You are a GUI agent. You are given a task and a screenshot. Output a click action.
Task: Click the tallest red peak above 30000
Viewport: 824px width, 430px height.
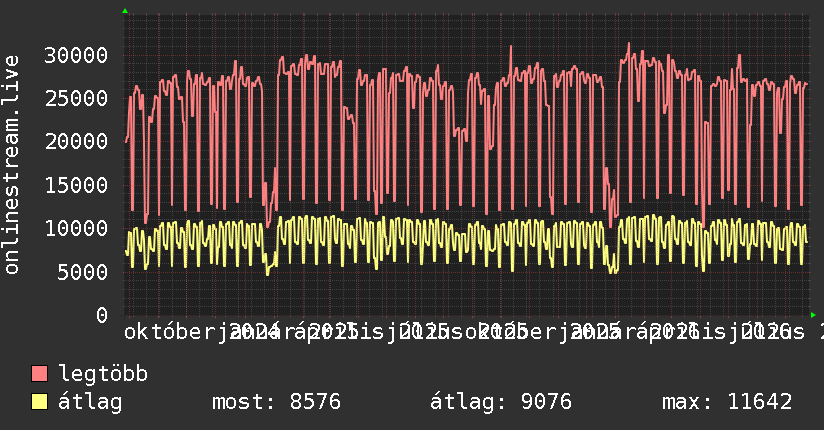(628, 44)
